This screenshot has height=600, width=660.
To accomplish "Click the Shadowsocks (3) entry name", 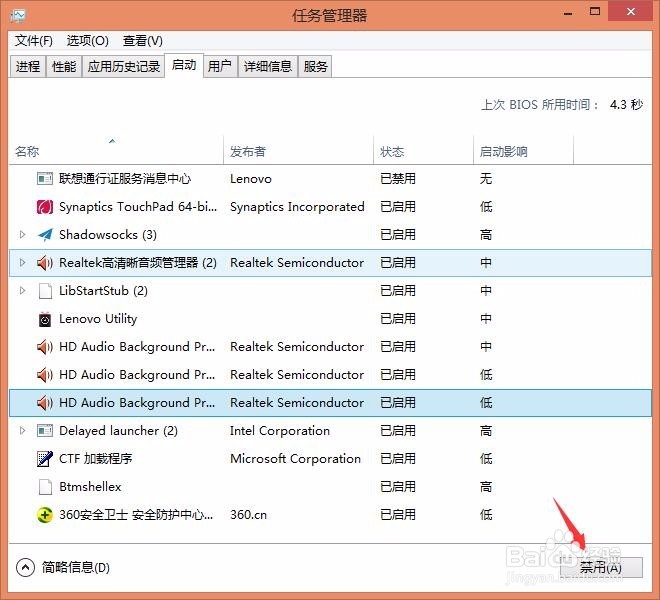I will tap(108, 235).
